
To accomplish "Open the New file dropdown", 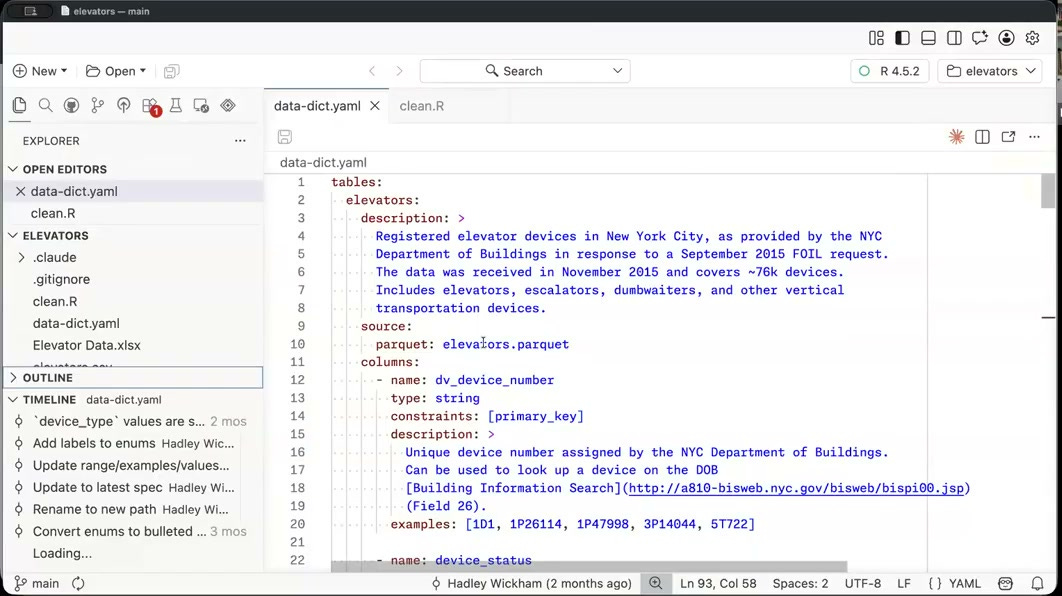I will coord(40,71).
